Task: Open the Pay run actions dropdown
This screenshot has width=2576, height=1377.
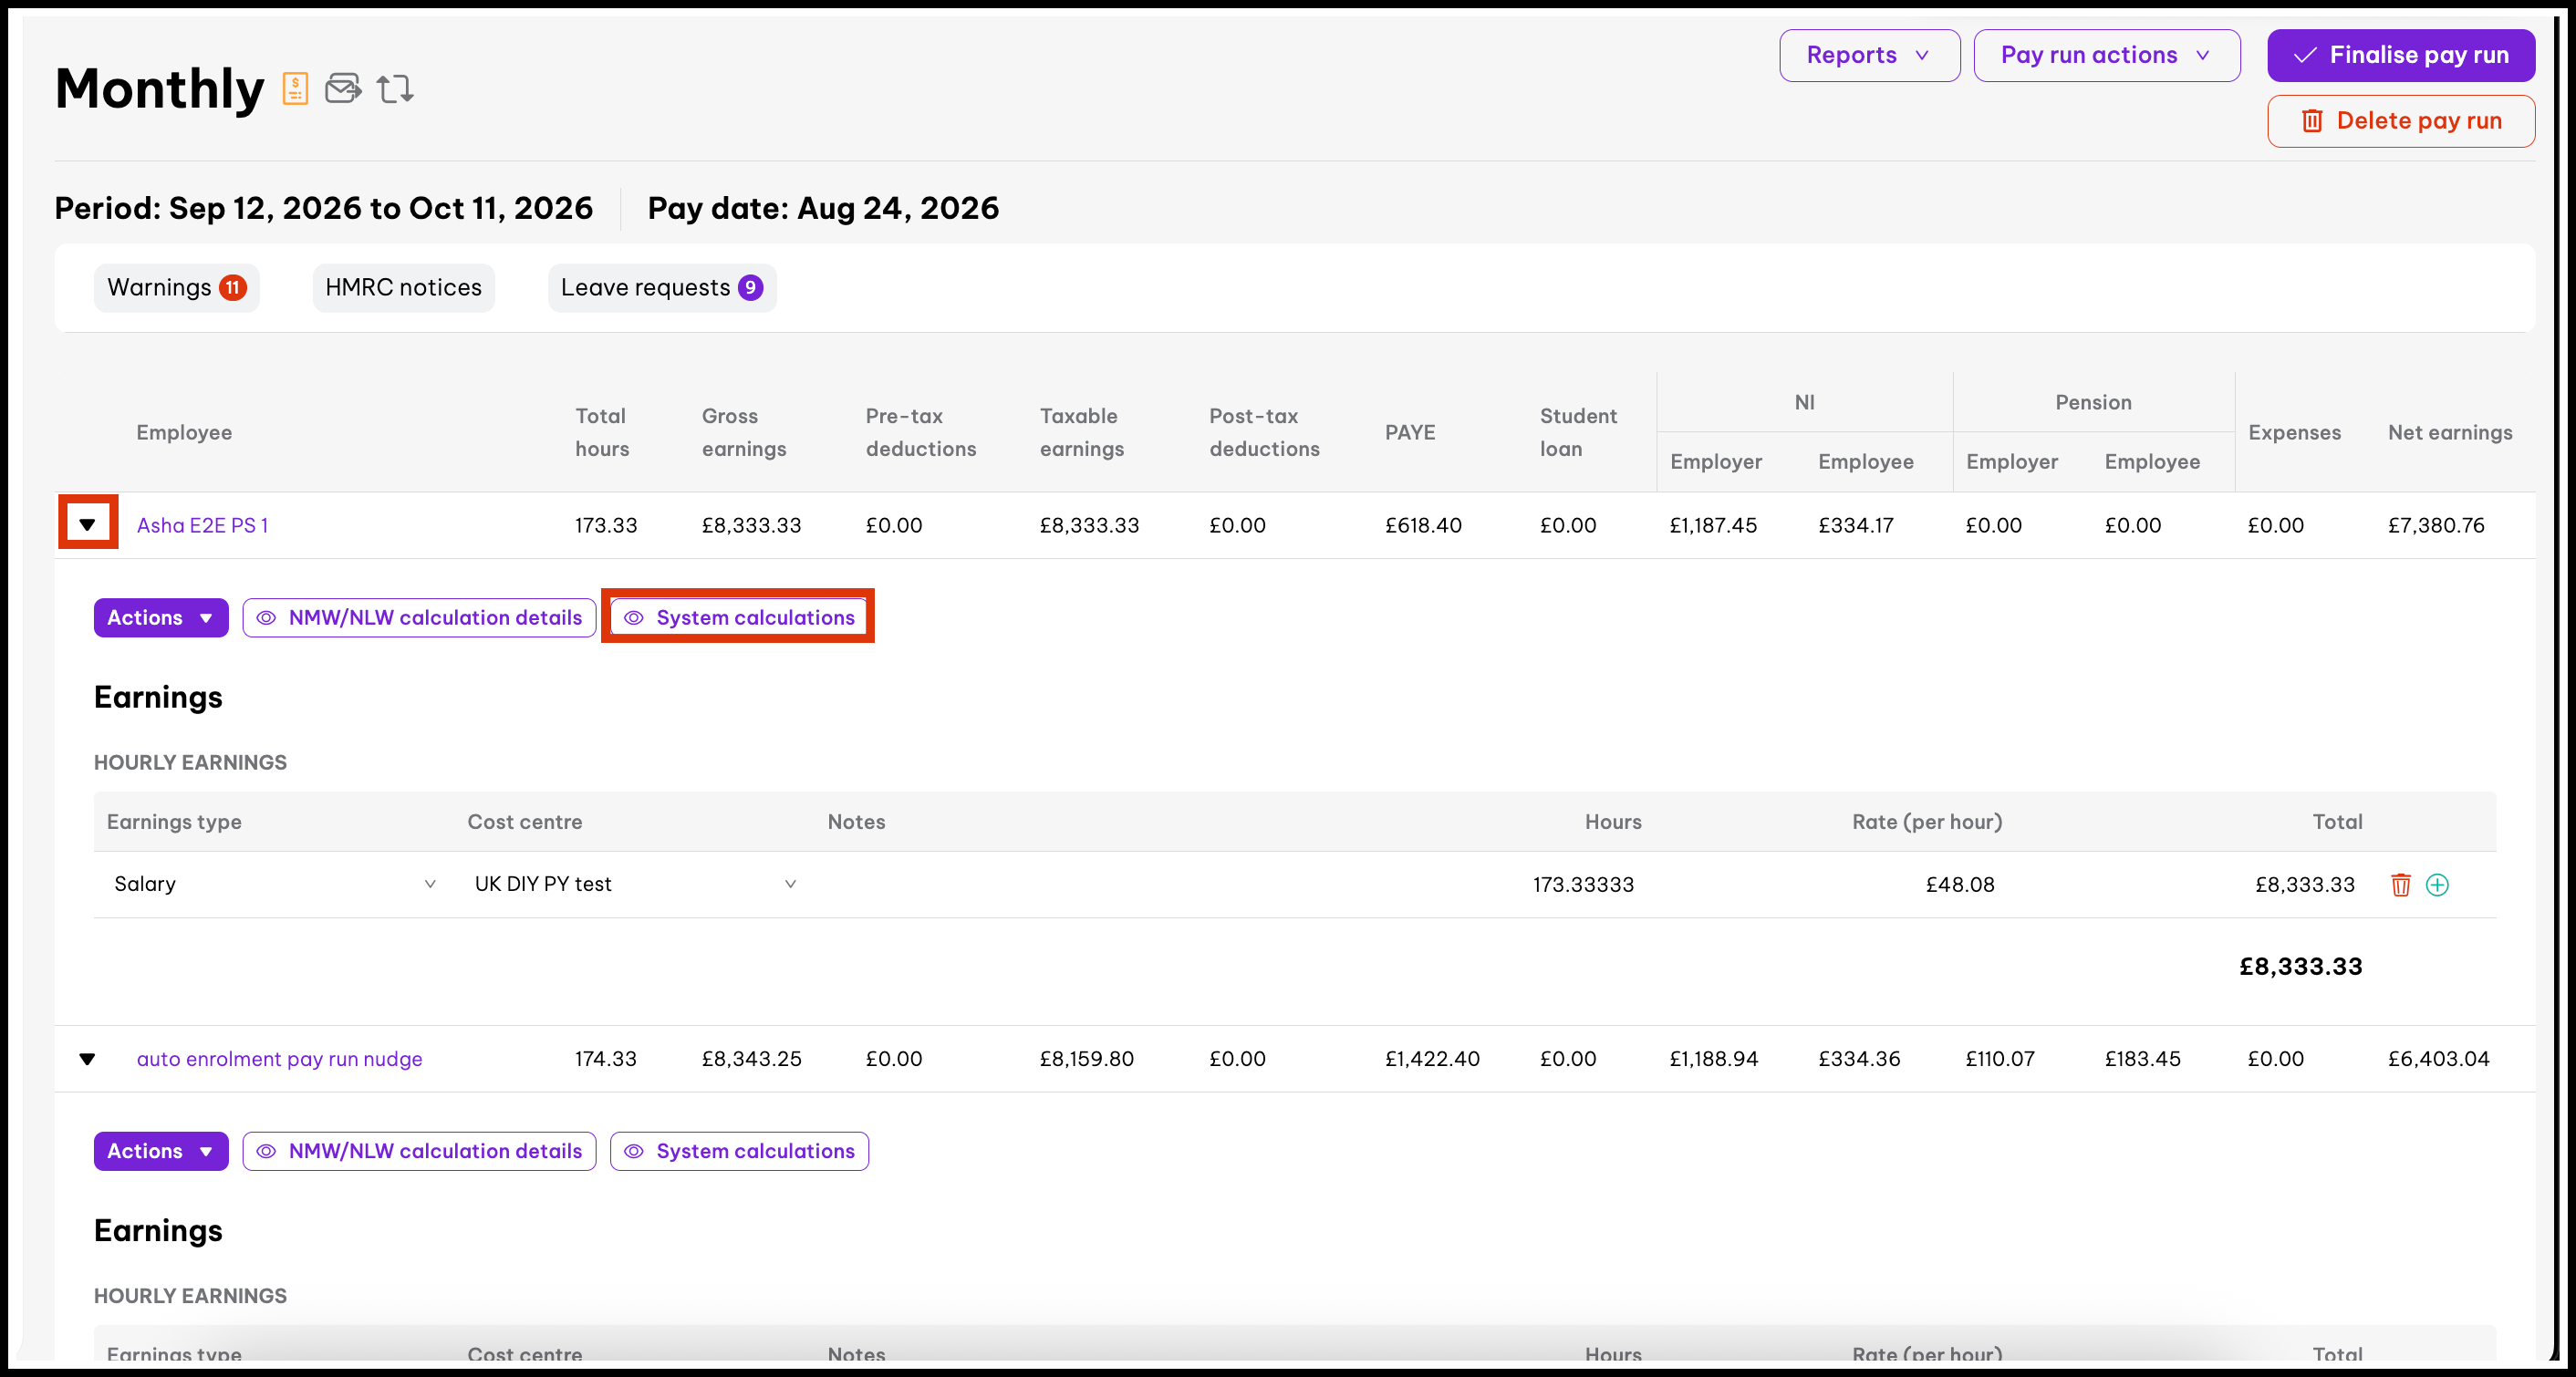Action: coord(2106,55)
